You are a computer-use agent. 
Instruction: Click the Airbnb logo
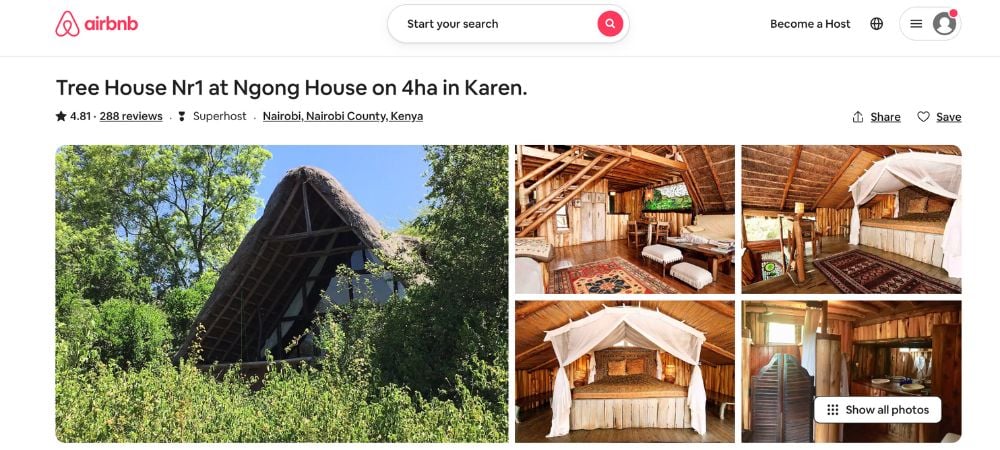point(96,24)
